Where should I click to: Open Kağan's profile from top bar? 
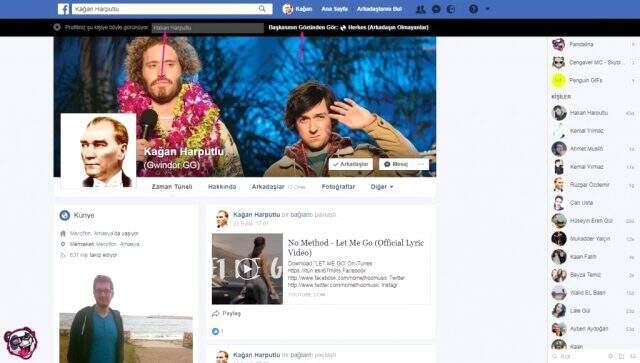click(x=297, y=9)
